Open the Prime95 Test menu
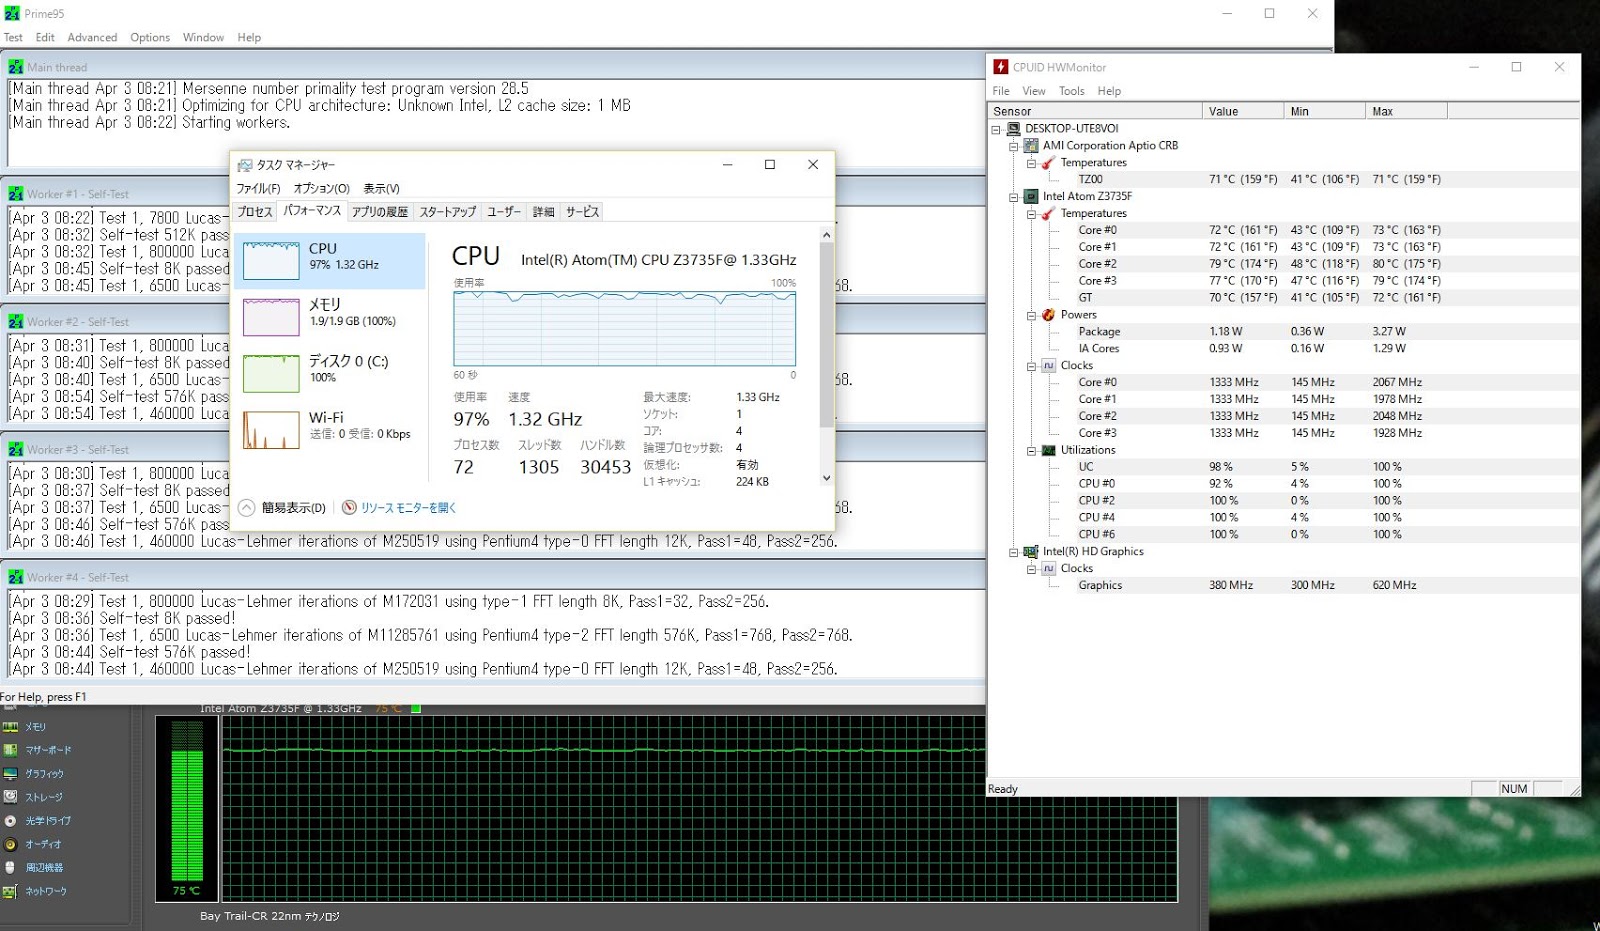1600x931 pixels. point(13,38)
